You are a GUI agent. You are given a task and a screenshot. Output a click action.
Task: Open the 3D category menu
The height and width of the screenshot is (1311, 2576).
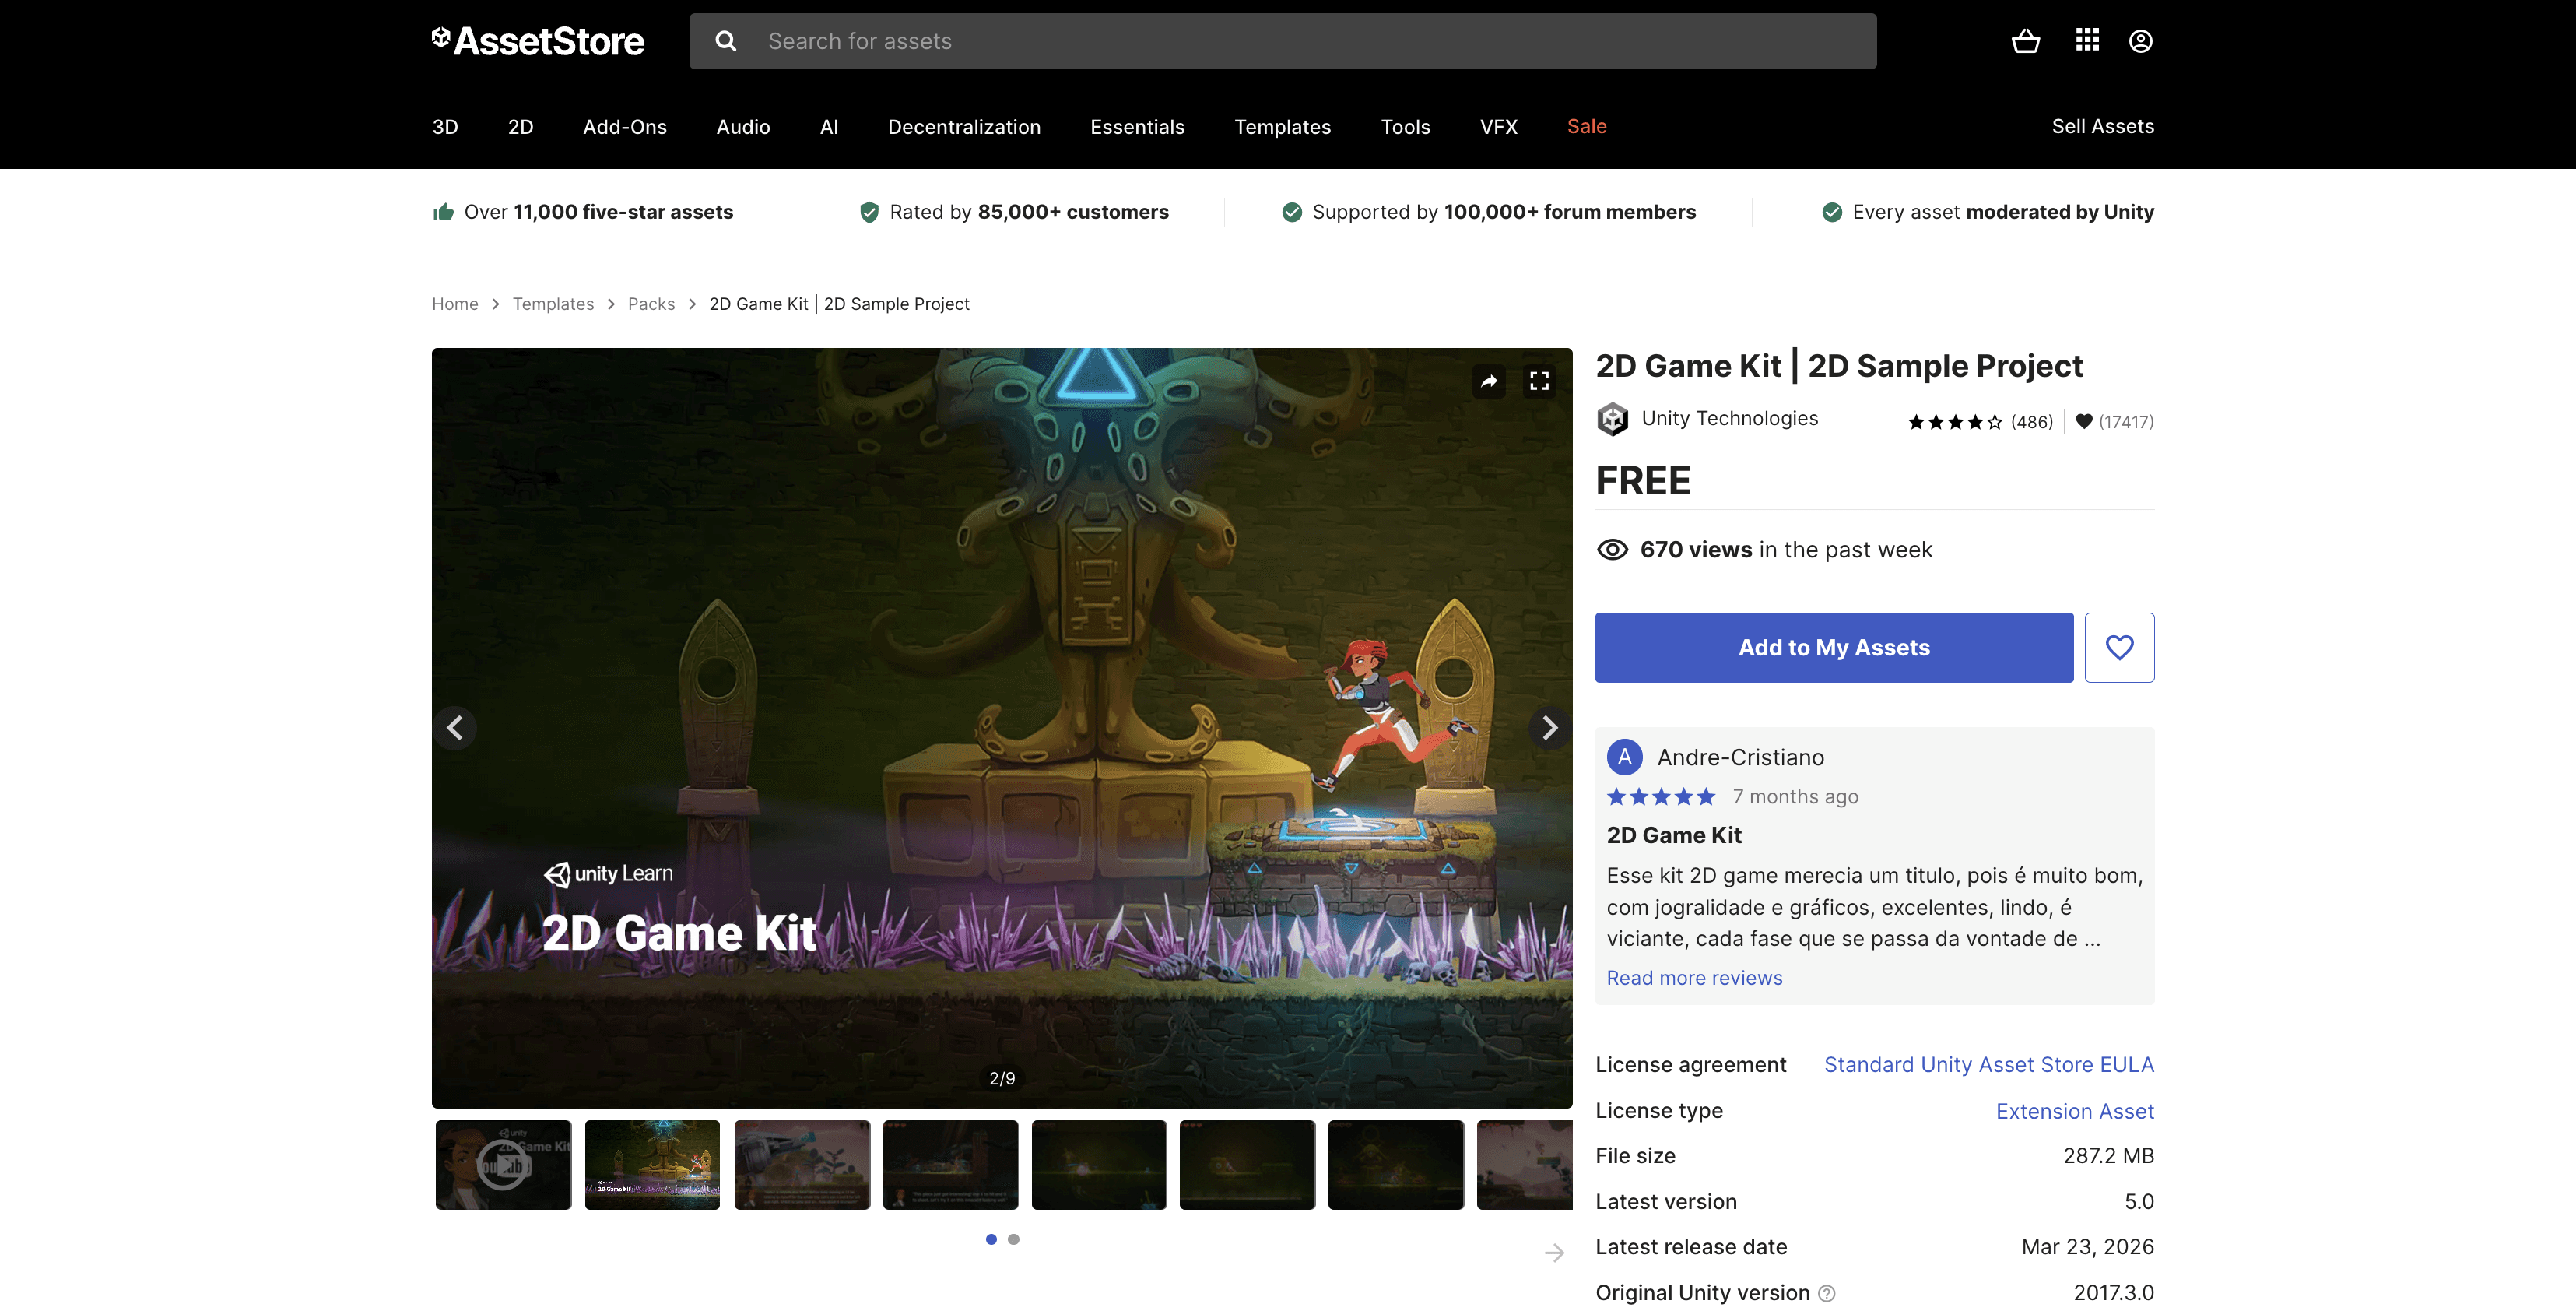[445, 127]
